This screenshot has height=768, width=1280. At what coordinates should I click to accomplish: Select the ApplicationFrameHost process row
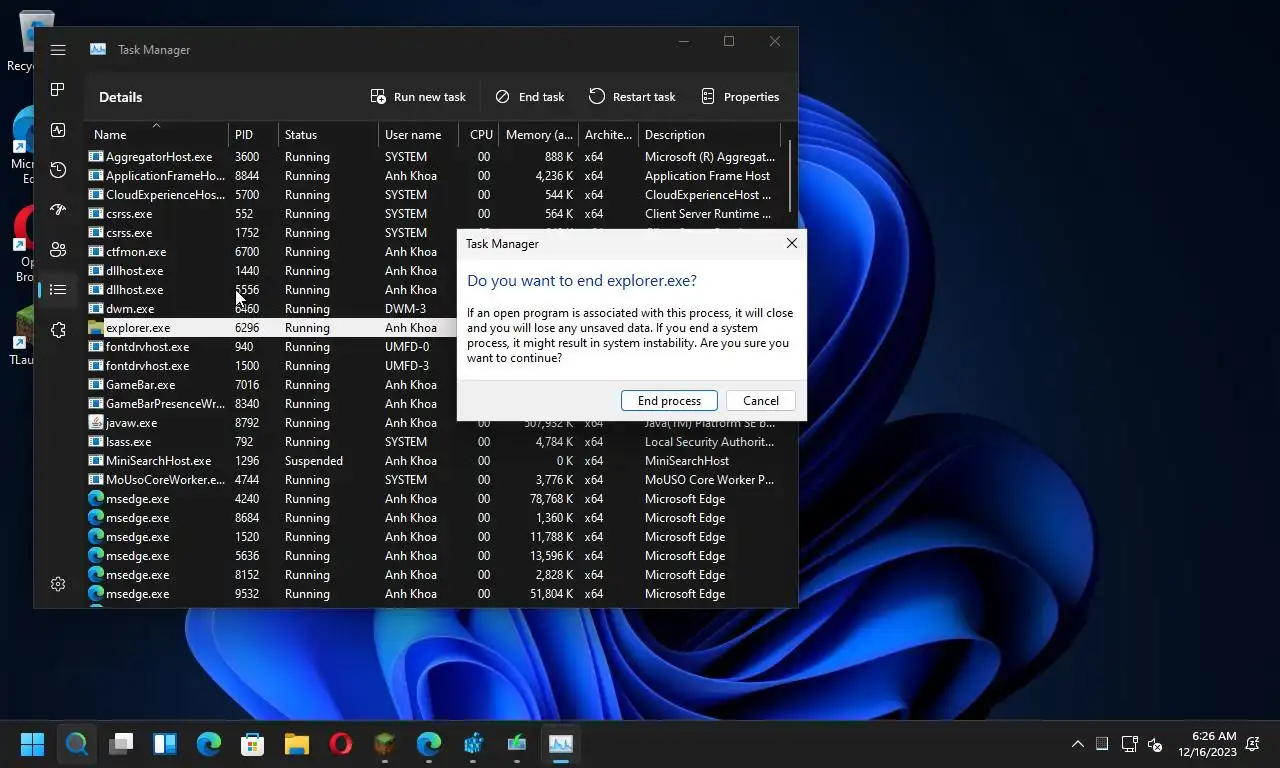coord(436,176)
